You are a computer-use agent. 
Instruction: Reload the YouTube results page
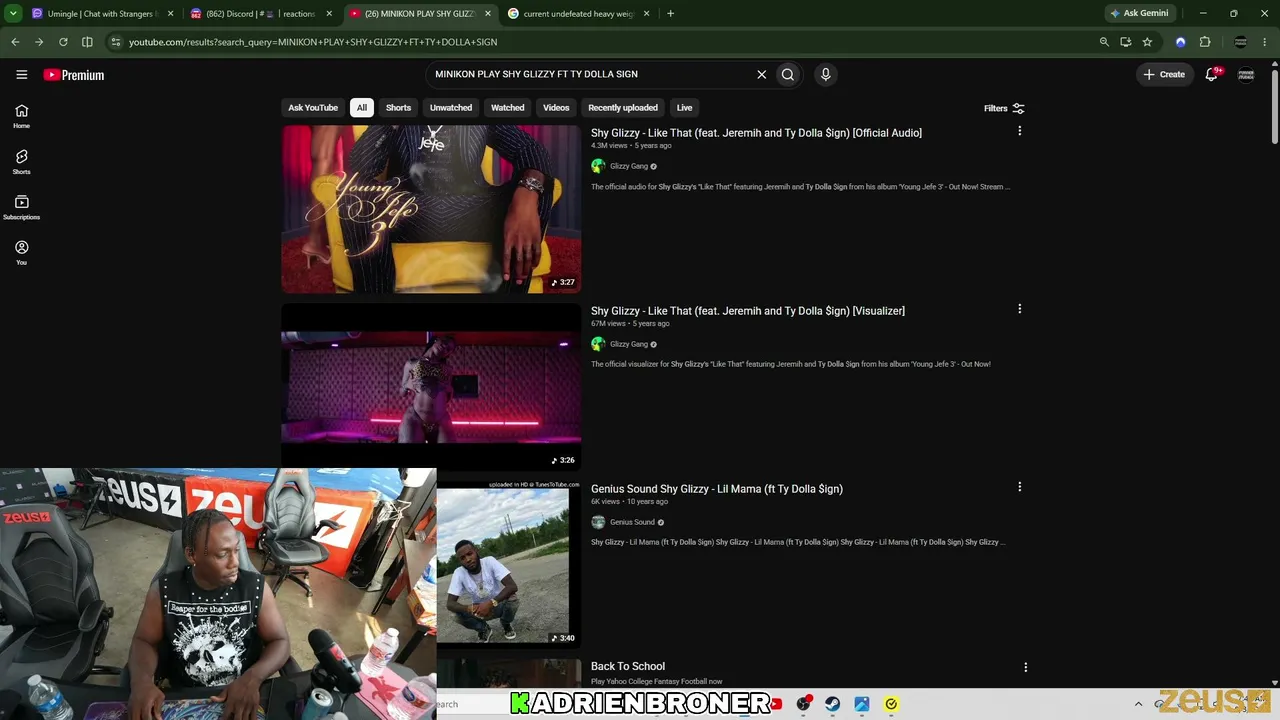tap(63, 42)
